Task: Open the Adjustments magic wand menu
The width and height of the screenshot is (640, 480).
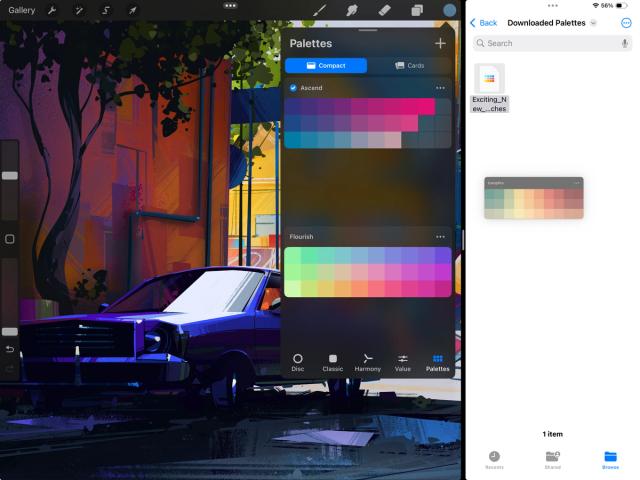Action: [79, 10]
